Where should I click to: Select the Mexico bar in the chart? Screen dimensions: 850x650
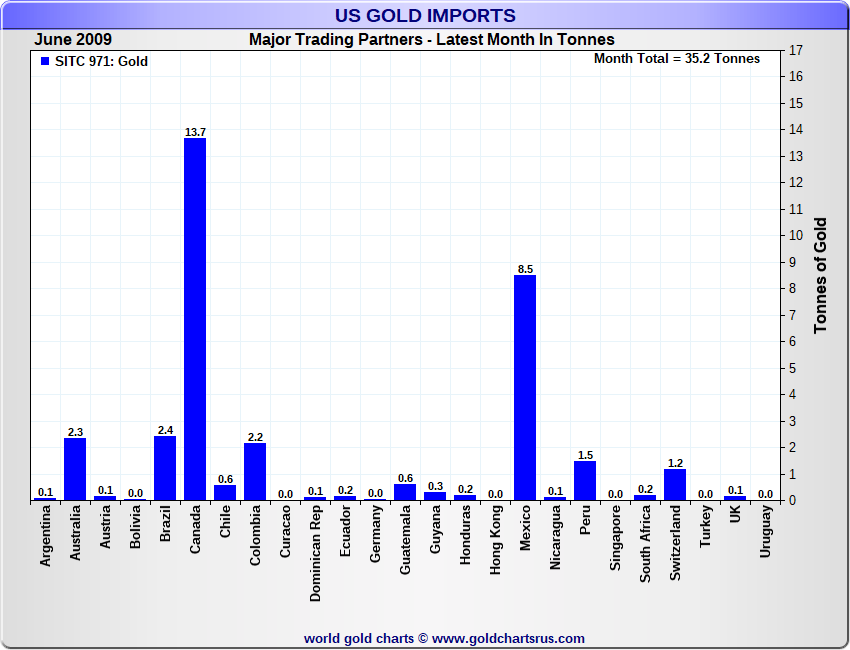pyautogui.click(x=525, y=388)
